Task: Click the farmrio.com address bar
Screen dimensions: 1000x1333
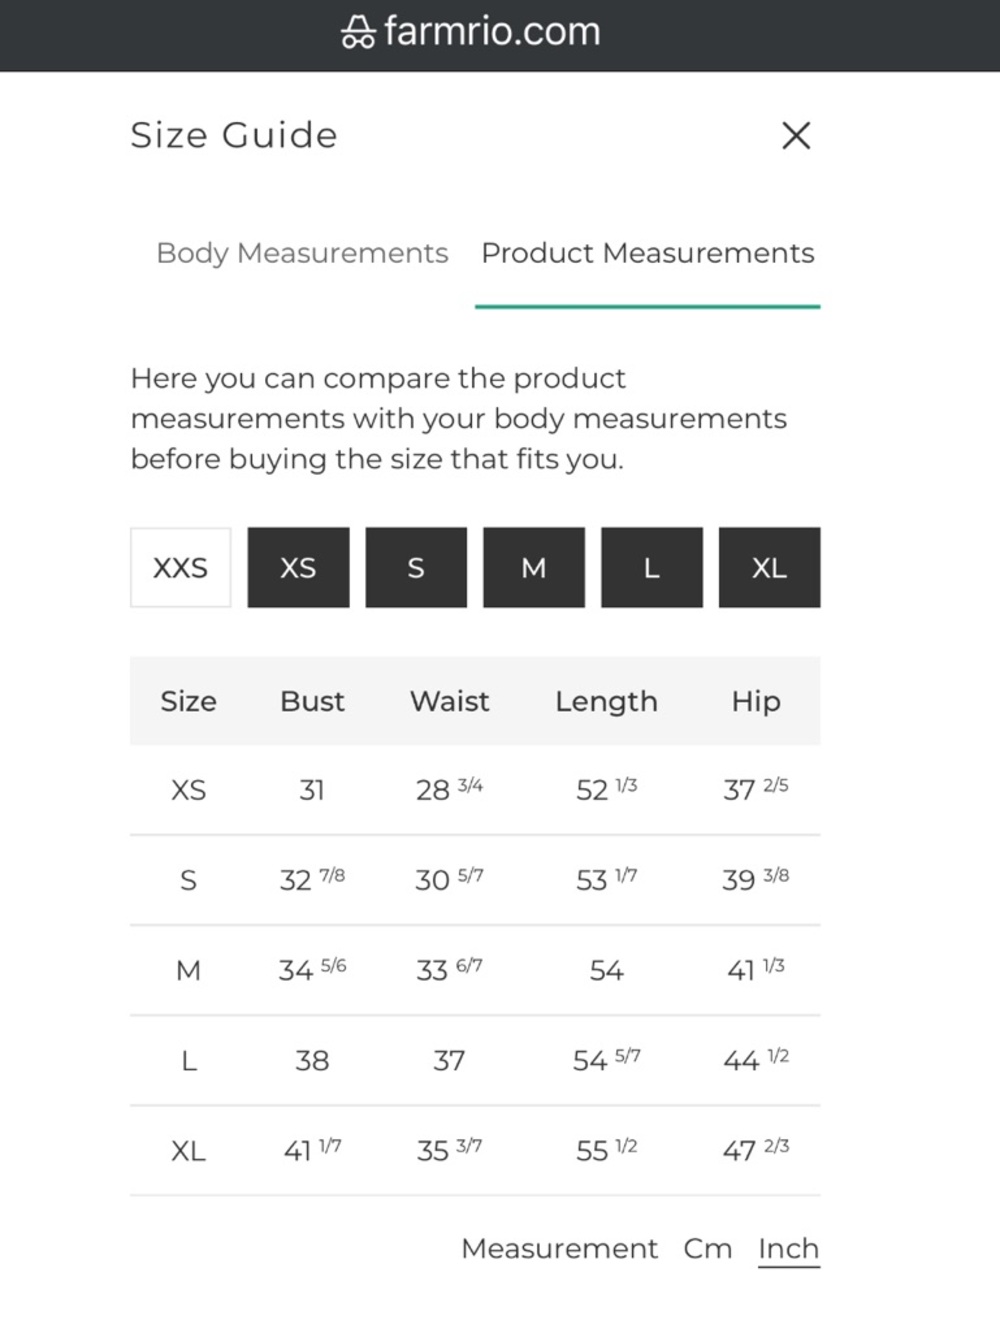Action: [471, 32]
